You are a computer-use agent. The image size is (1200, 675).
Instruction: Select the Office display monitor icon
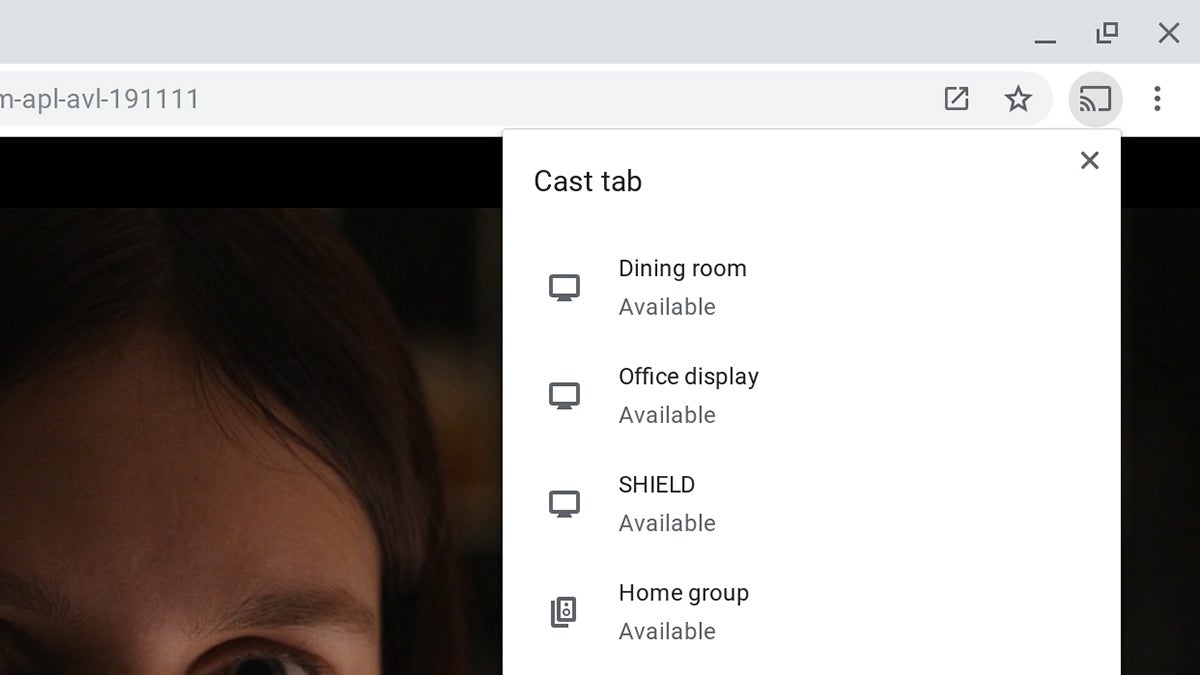(x=564, y=395)
